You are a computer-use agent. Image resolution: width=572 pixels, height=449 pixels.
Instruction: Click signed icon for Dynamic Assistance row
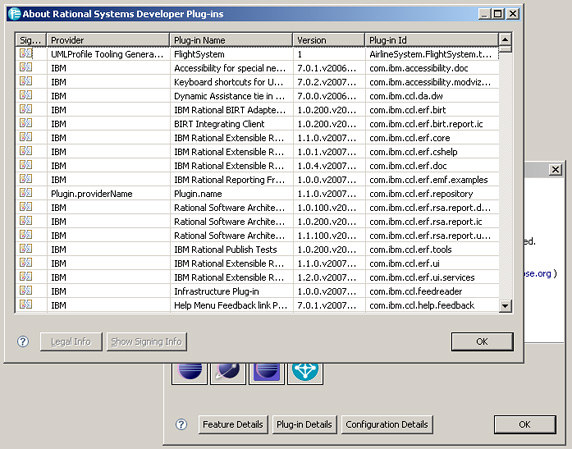[26, 95]
